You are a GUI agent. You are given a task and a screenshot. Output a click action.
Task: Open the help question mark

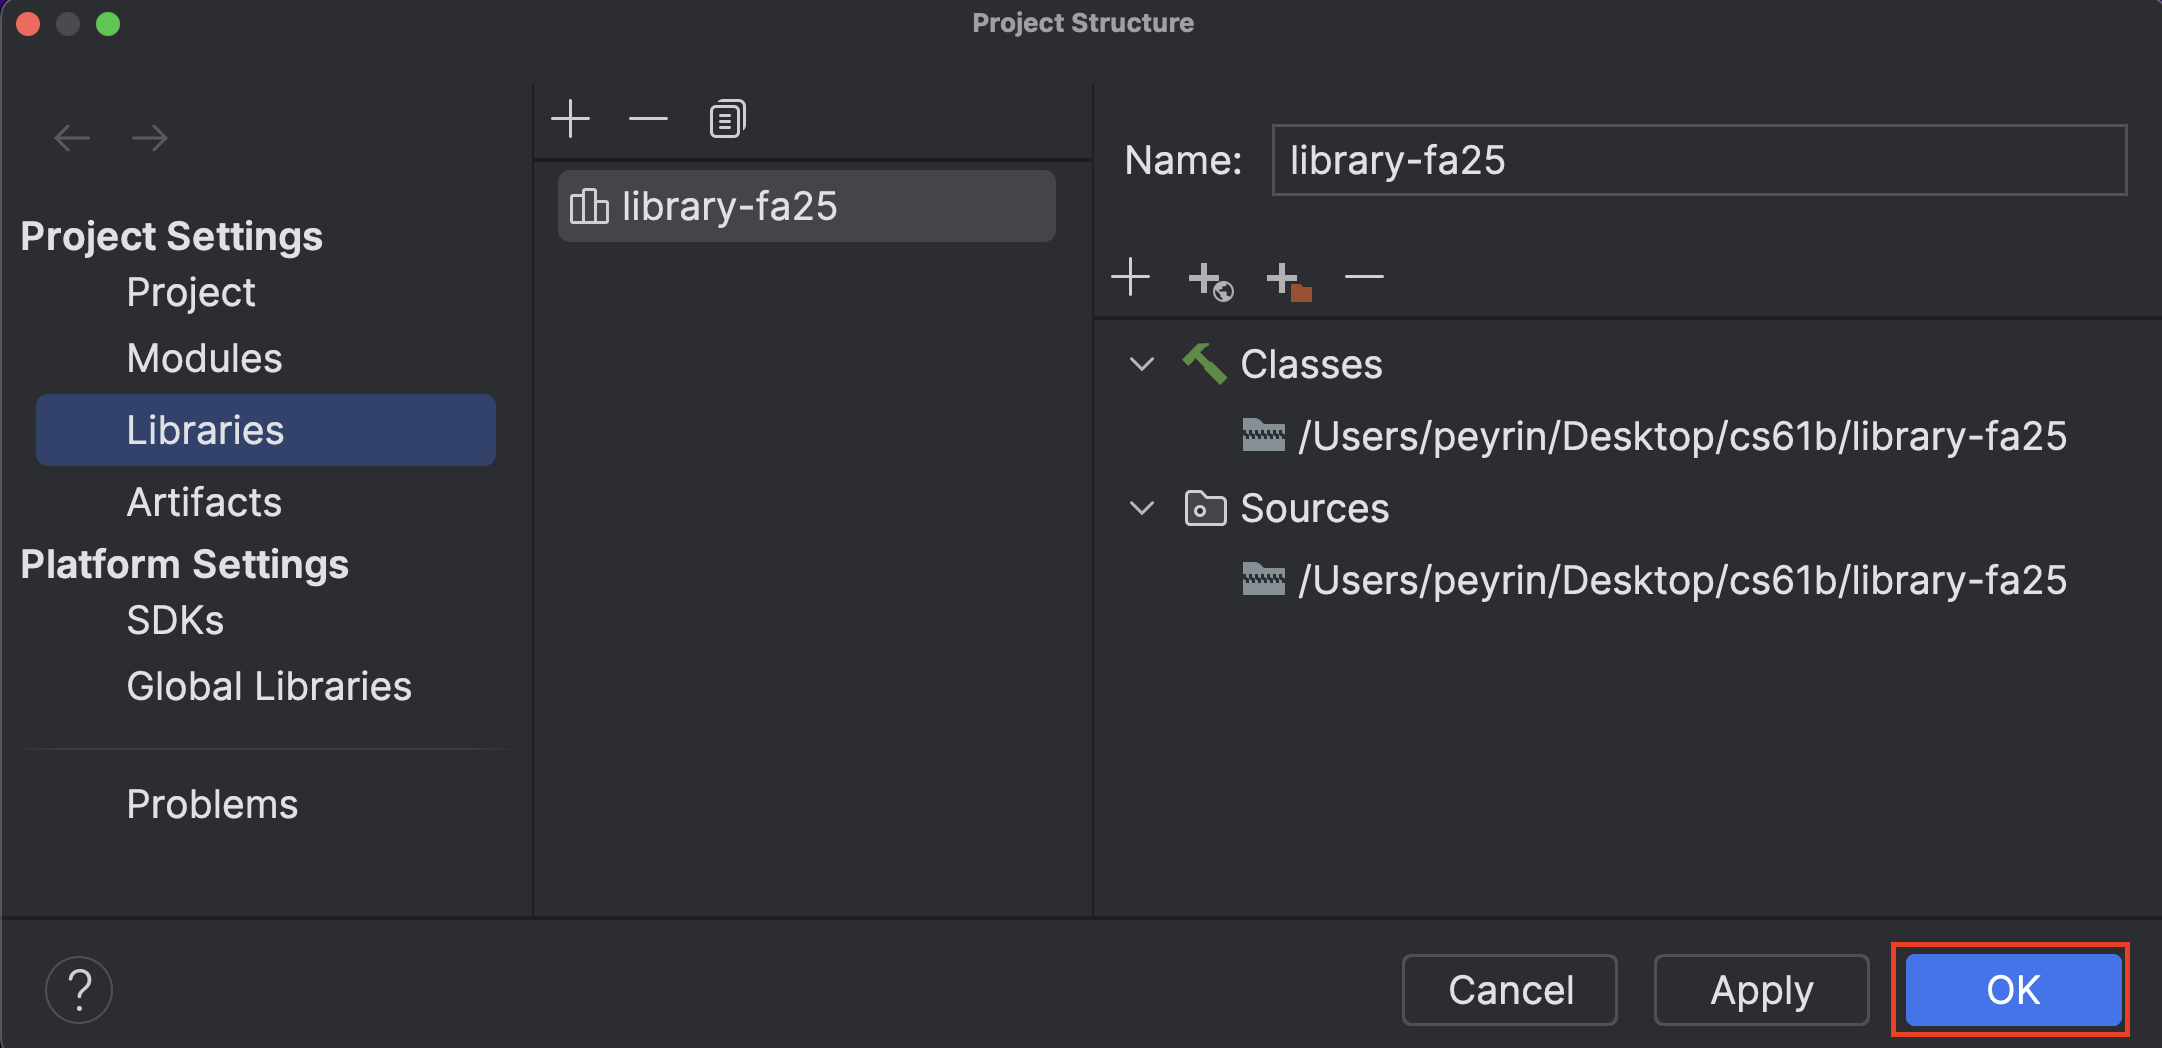click(80, 989)
